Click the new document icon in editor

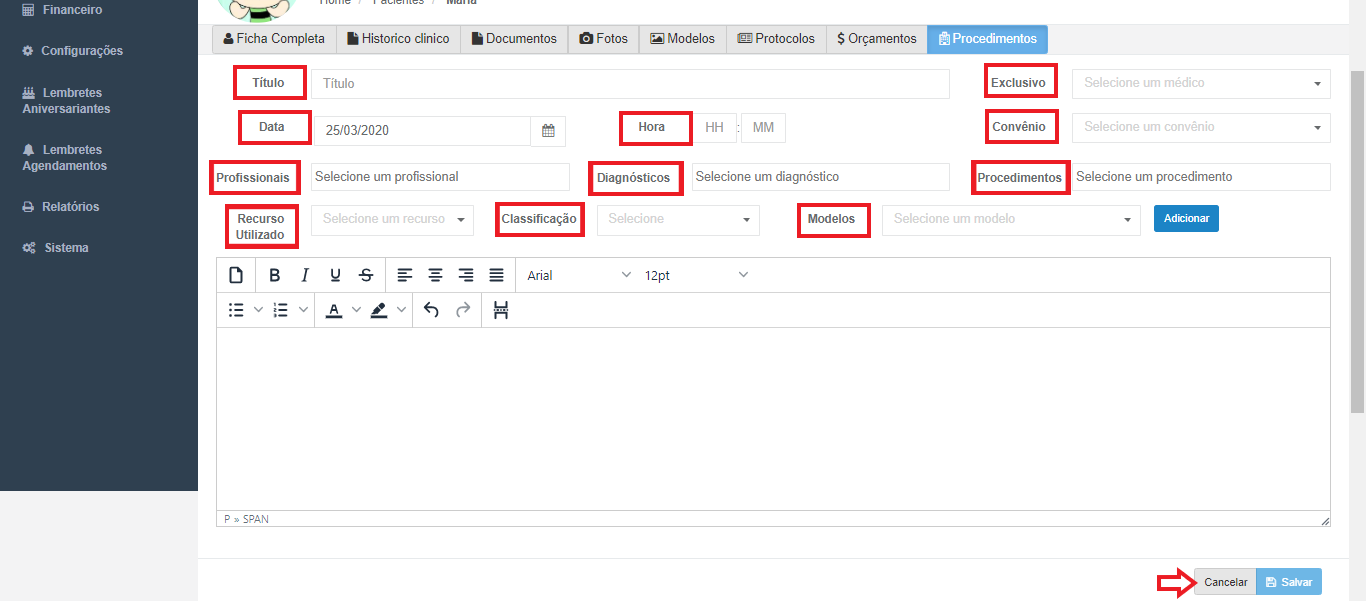point(236,275)
